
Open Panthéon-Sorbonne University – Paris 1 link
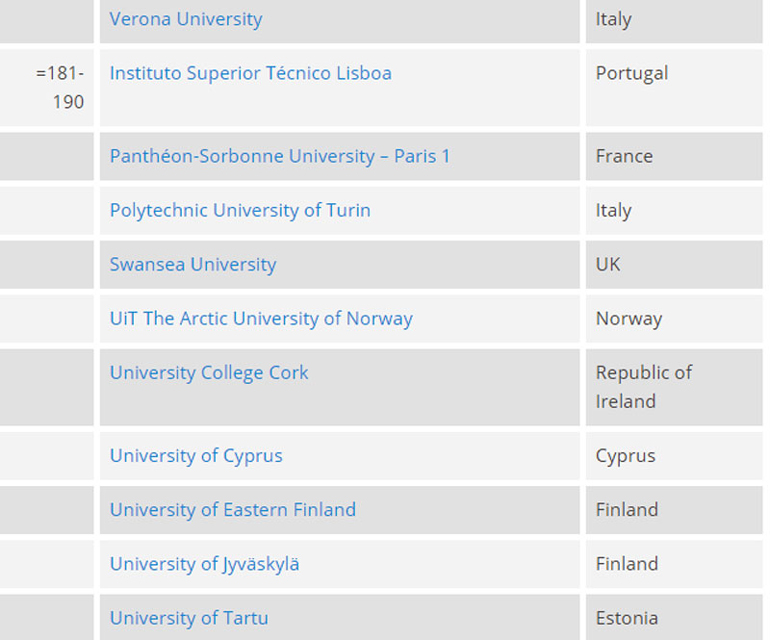coord(280,156)
